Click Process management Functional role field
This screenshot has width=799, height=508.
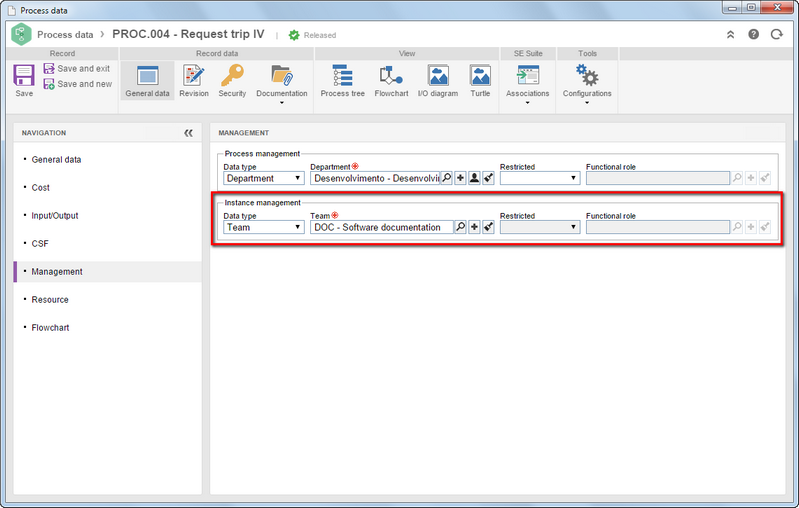657,178
